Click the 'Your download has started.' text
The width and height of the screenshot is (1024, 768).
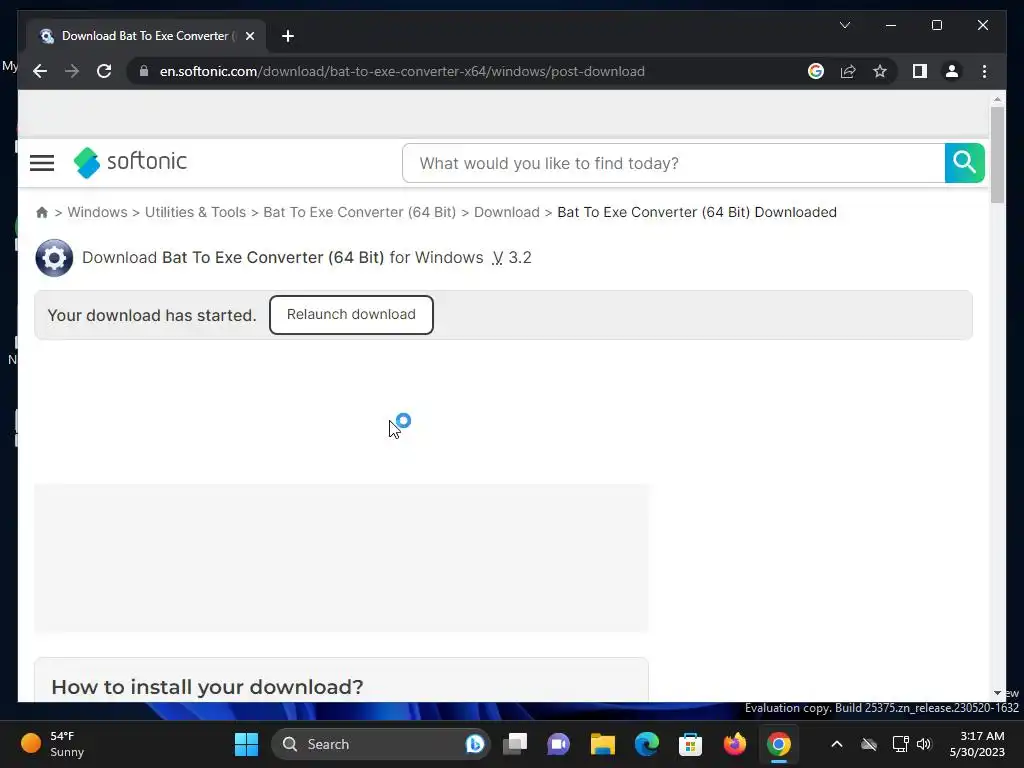[152, 315]
